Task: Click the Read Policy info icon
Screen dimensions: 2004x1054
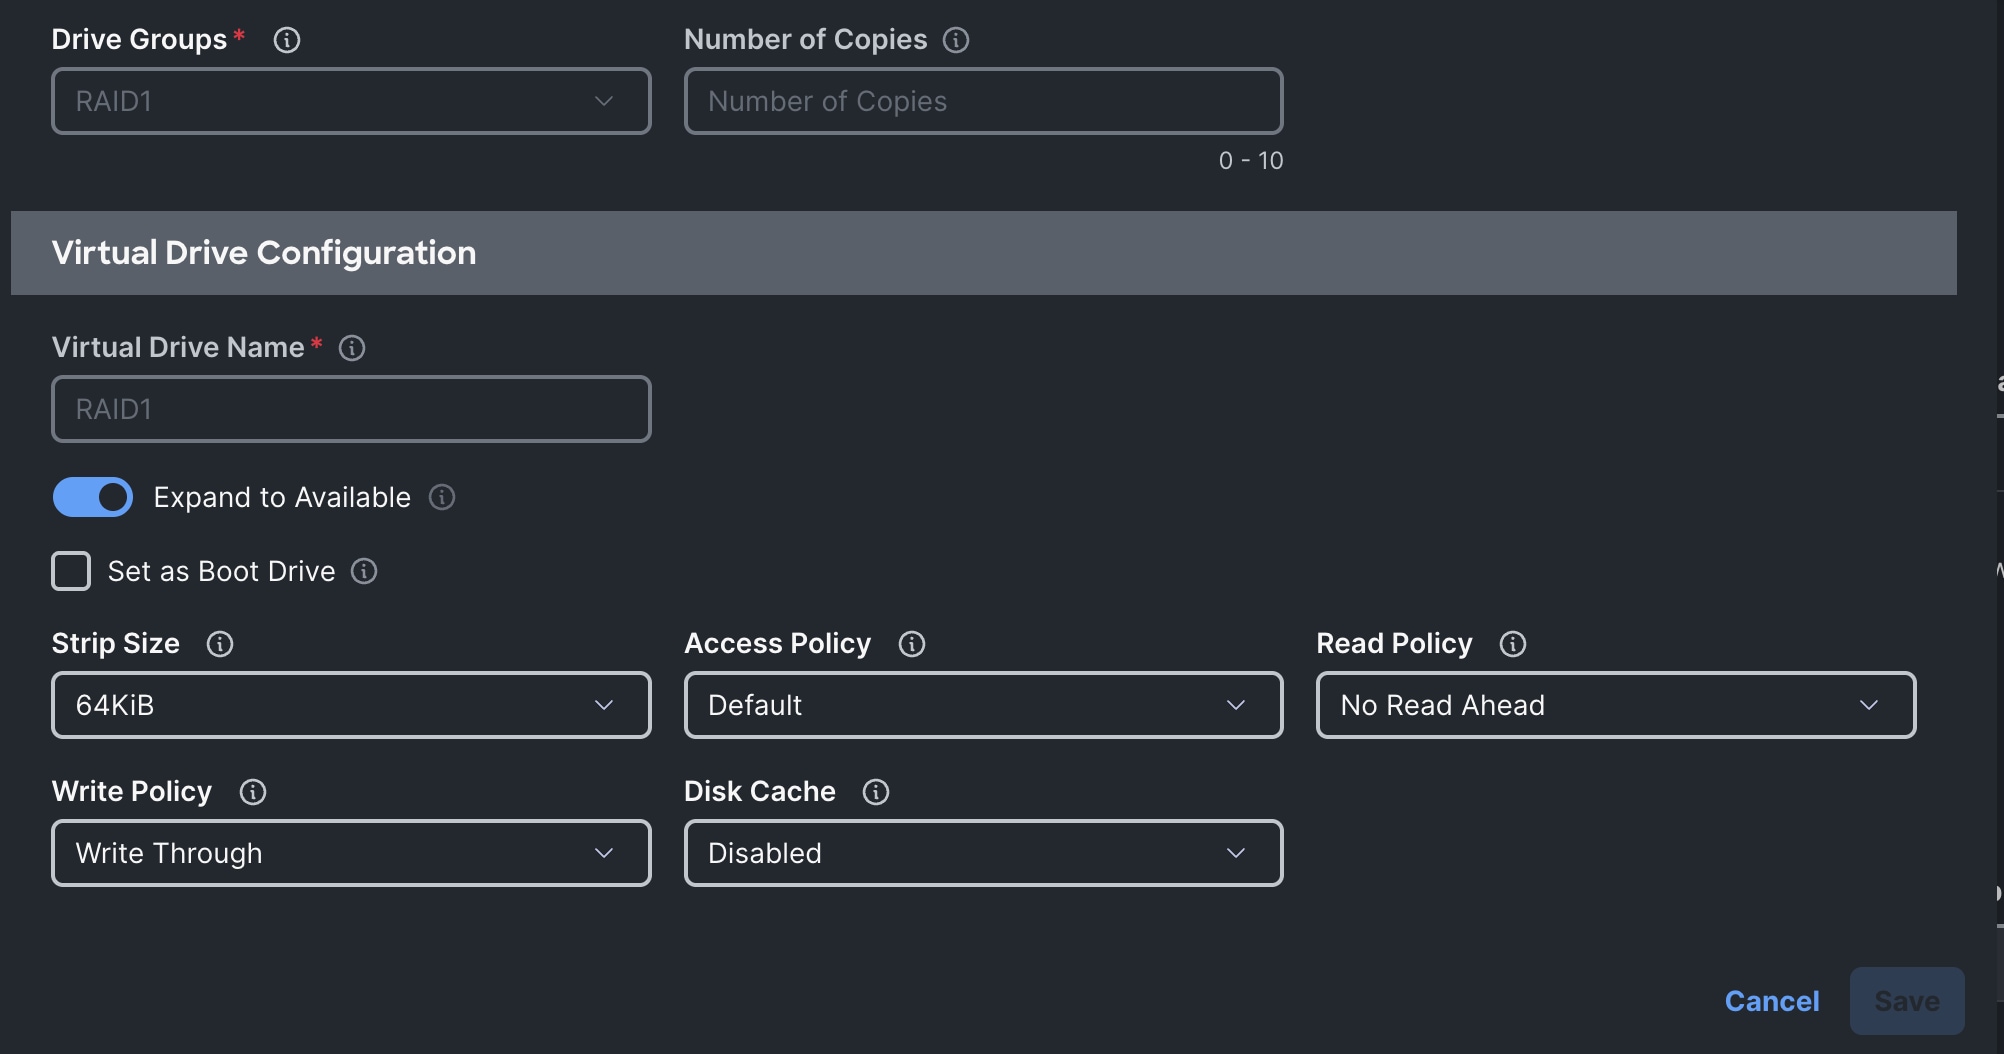Action: (1513, 644)
